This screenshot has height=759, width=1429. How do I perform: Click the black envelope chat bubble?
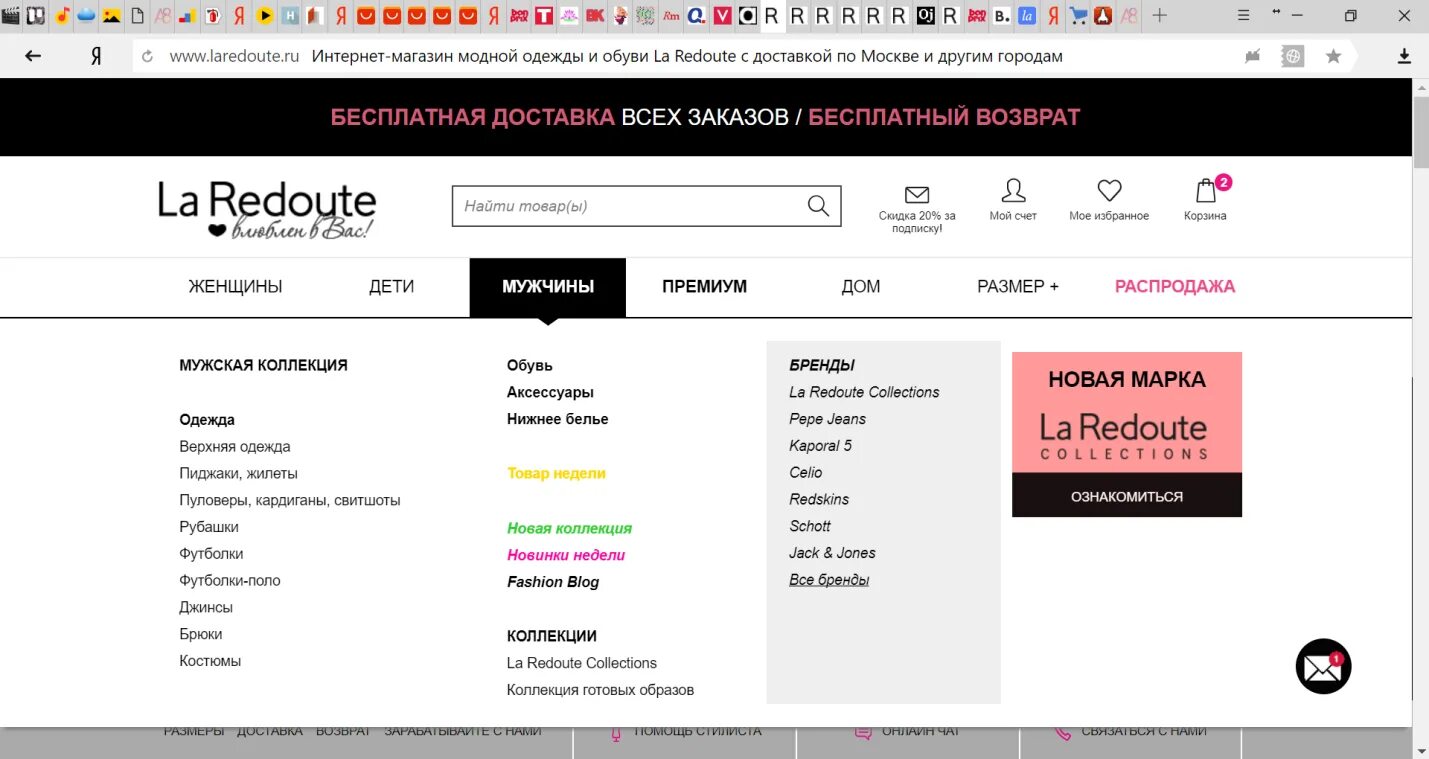pyautogui.click(x=1323, y=666)
